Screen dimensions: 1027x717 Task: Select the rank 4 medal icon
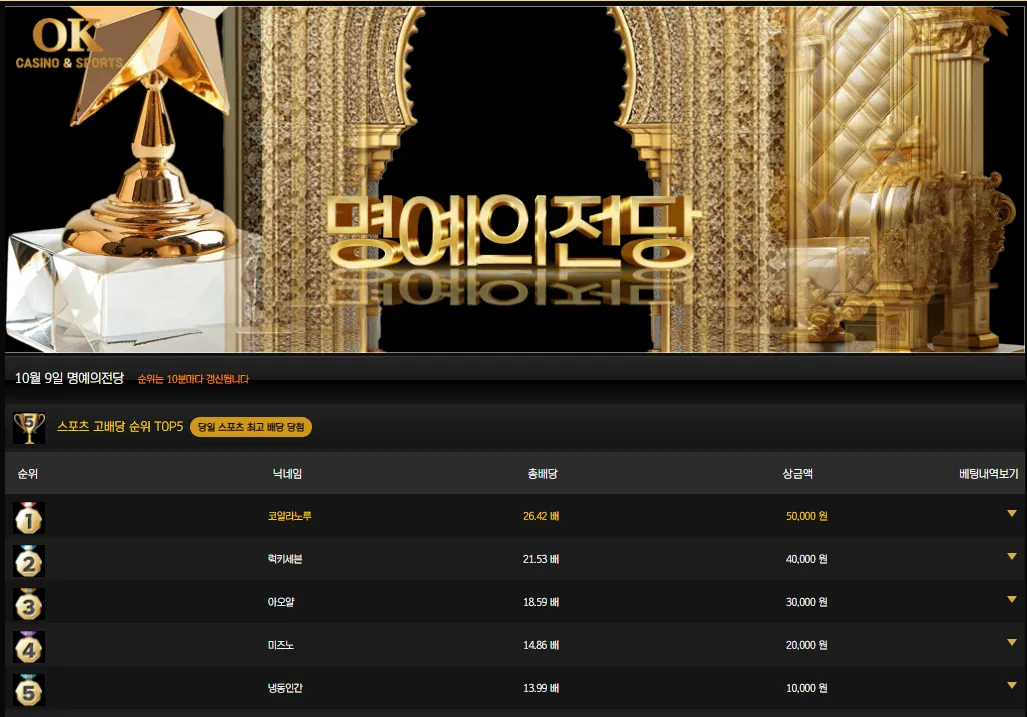point(29,647)
